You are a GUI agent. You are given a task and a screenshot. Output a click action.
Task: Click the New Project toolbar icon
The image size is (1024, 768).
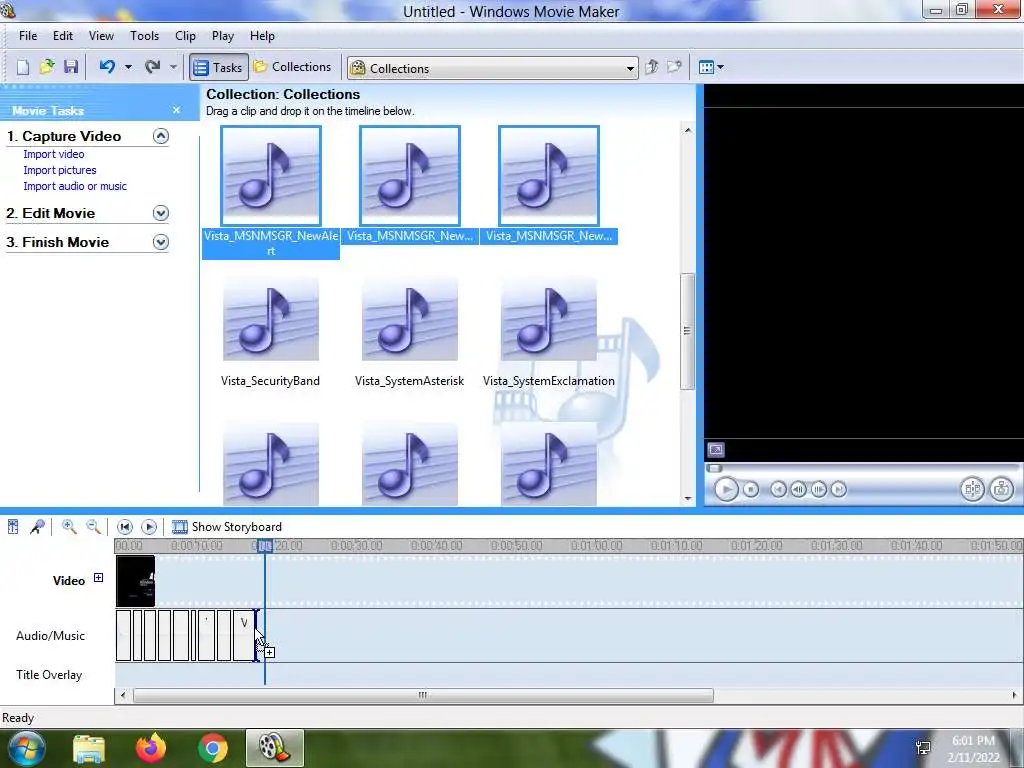tap(23, 67)
